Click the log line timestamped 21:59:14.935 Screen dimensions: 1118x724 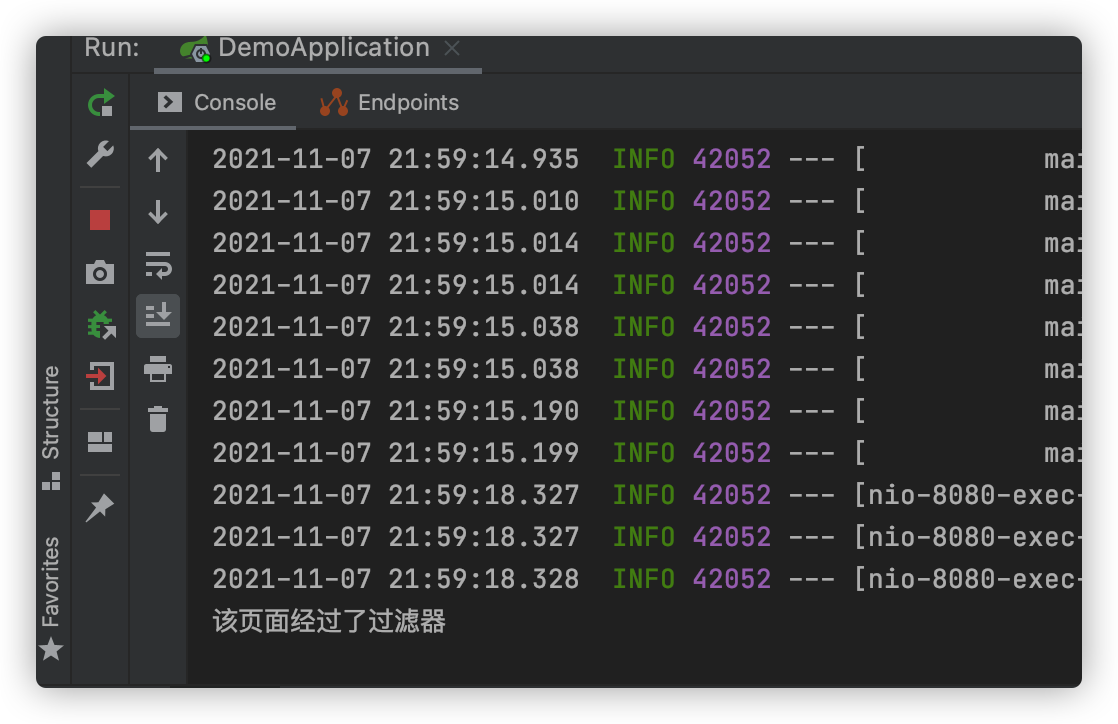(646, 159)
